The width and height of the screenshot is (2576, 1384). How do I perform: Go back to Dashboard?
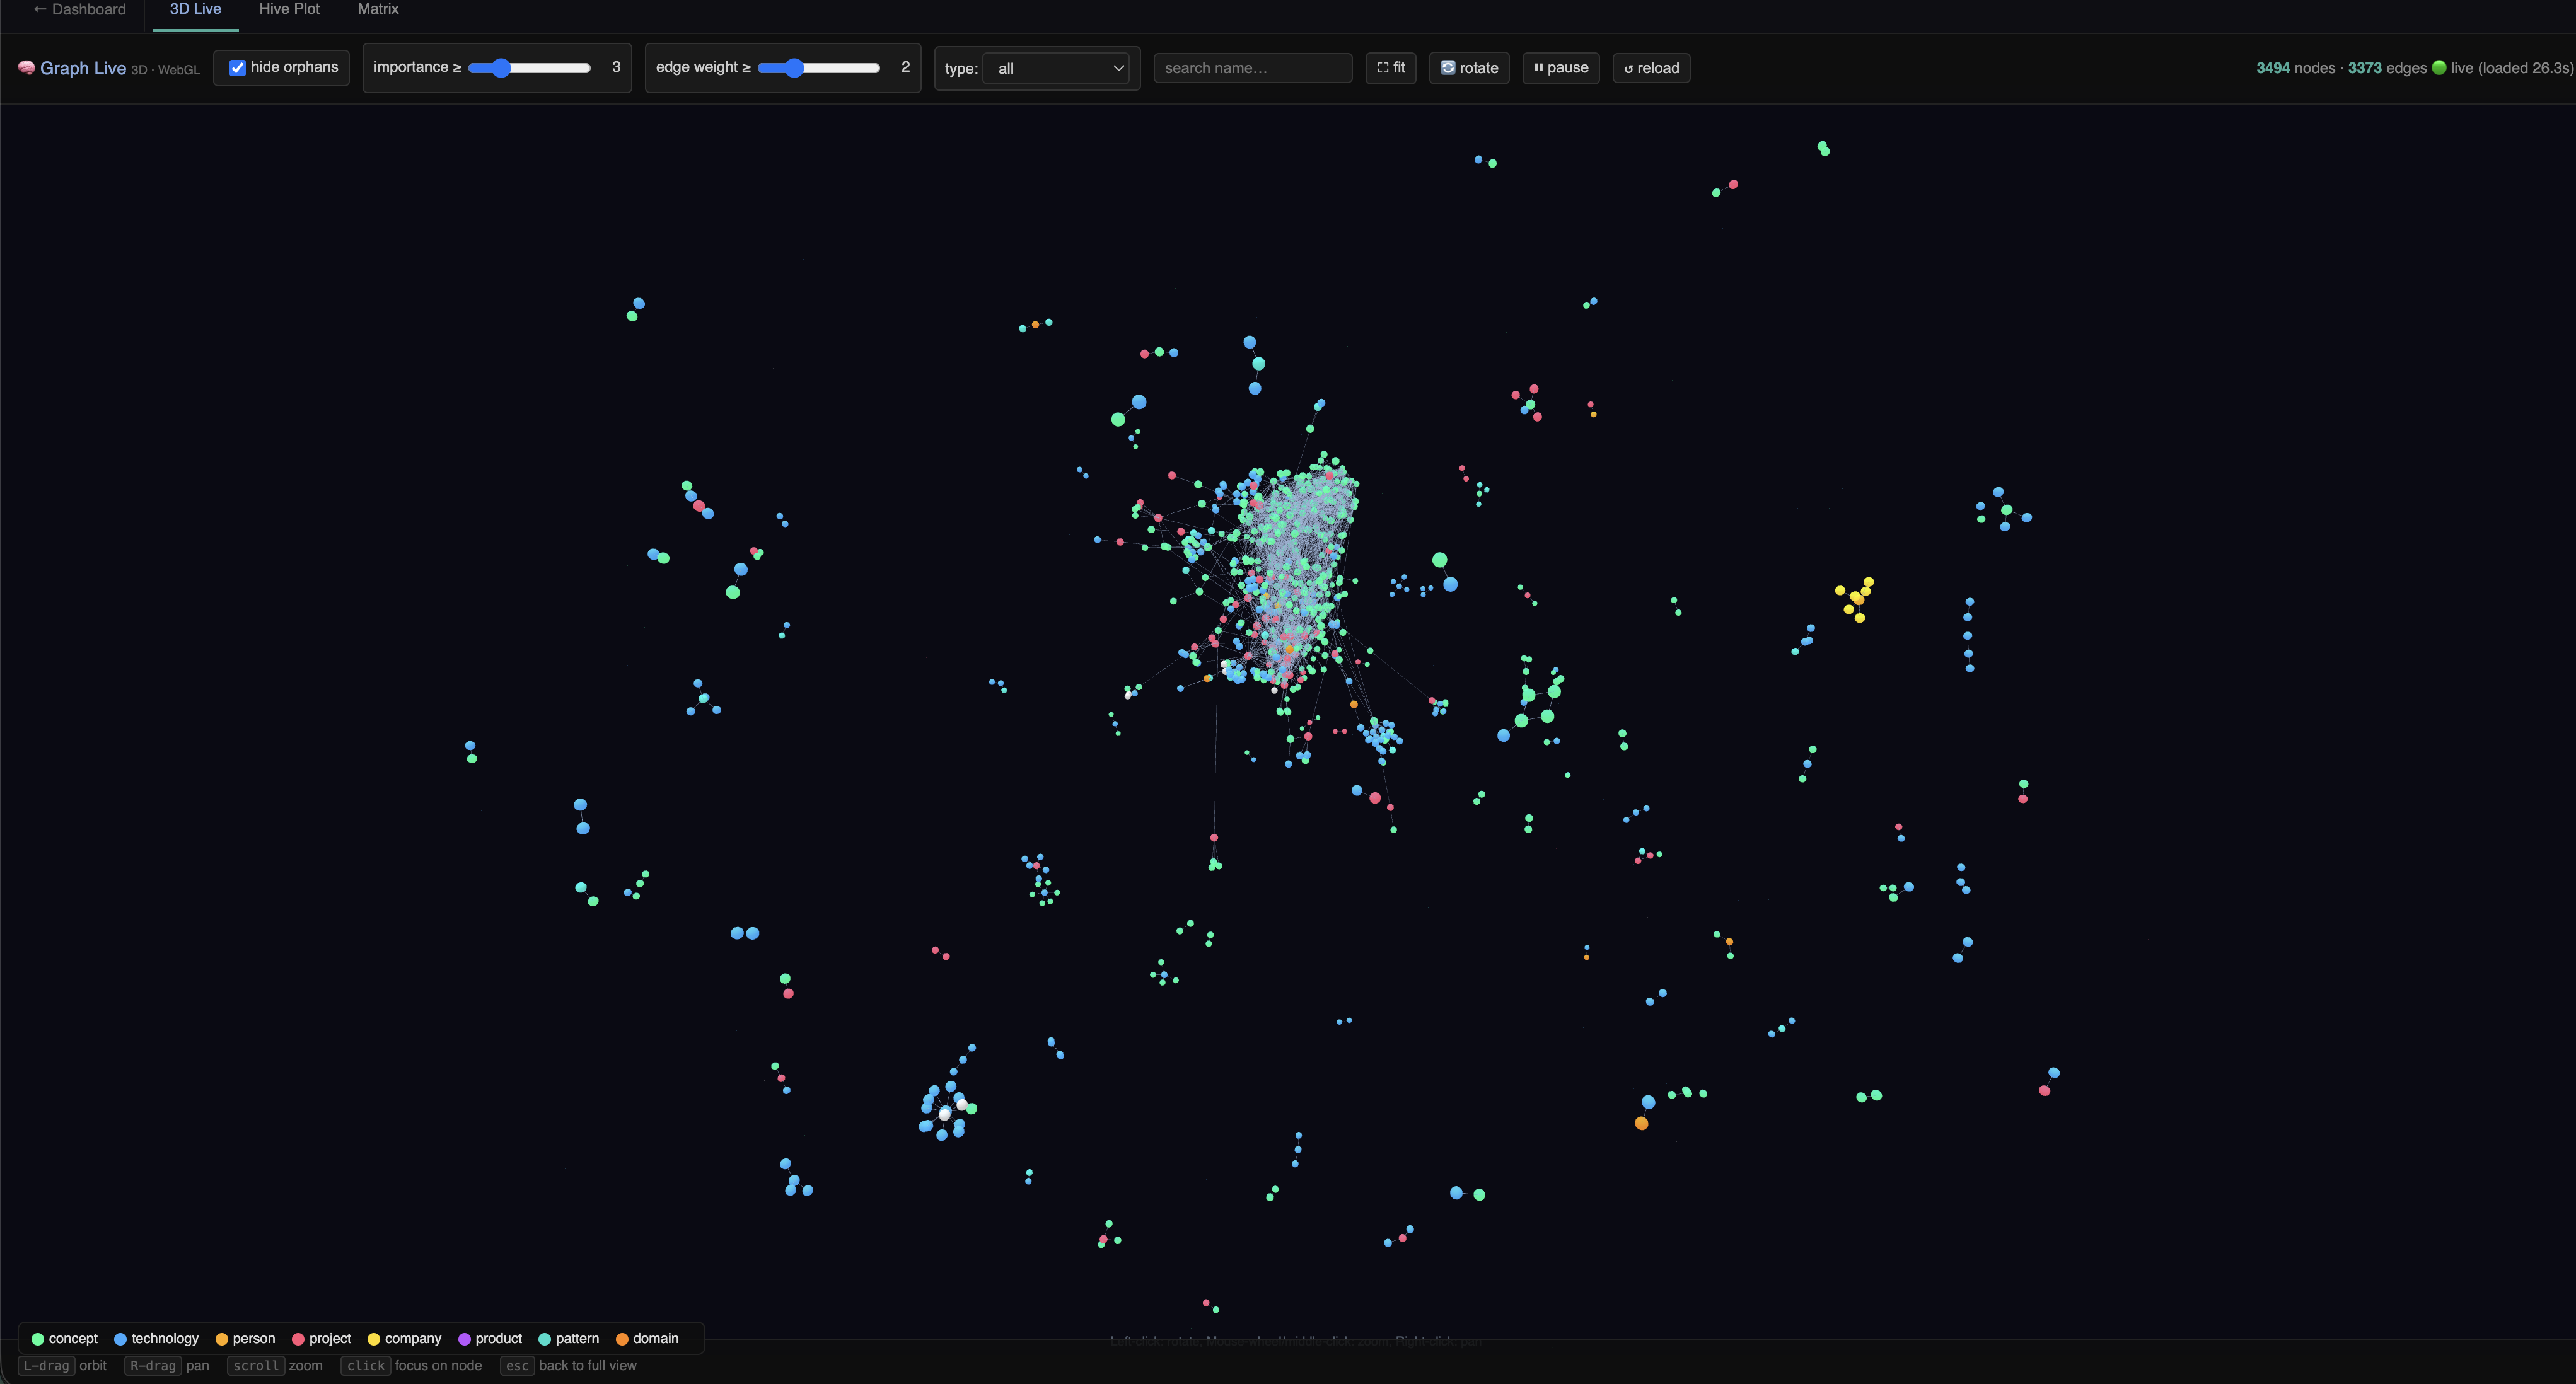[79, 9]
